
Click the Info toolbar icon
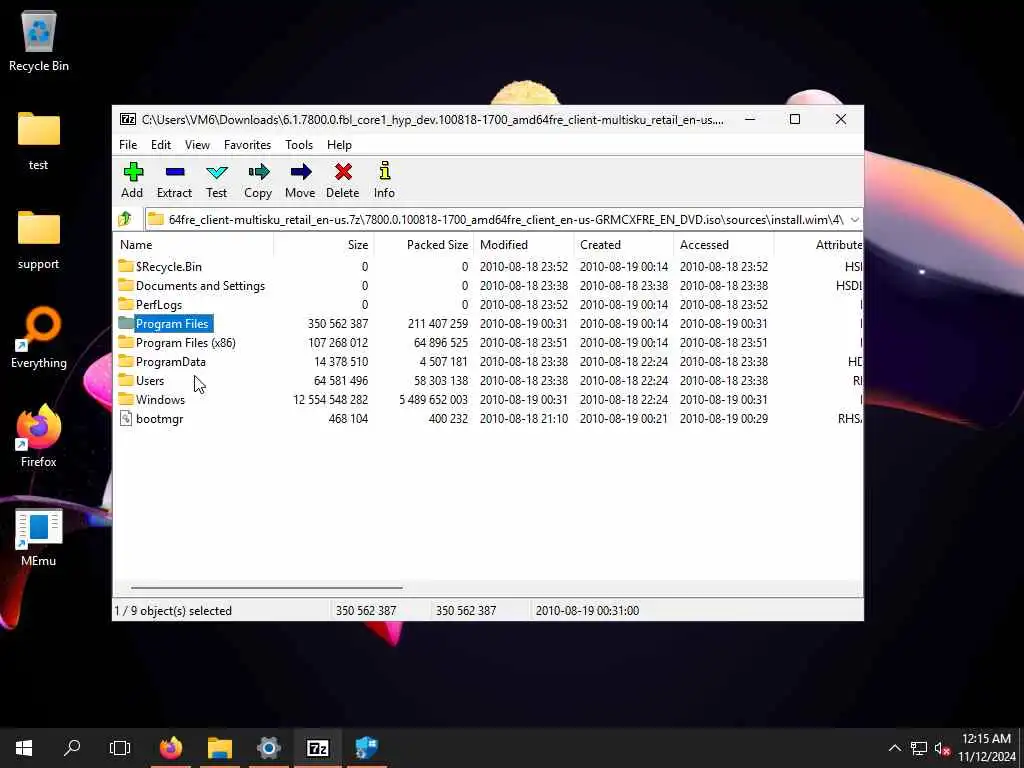coord(385,171)
